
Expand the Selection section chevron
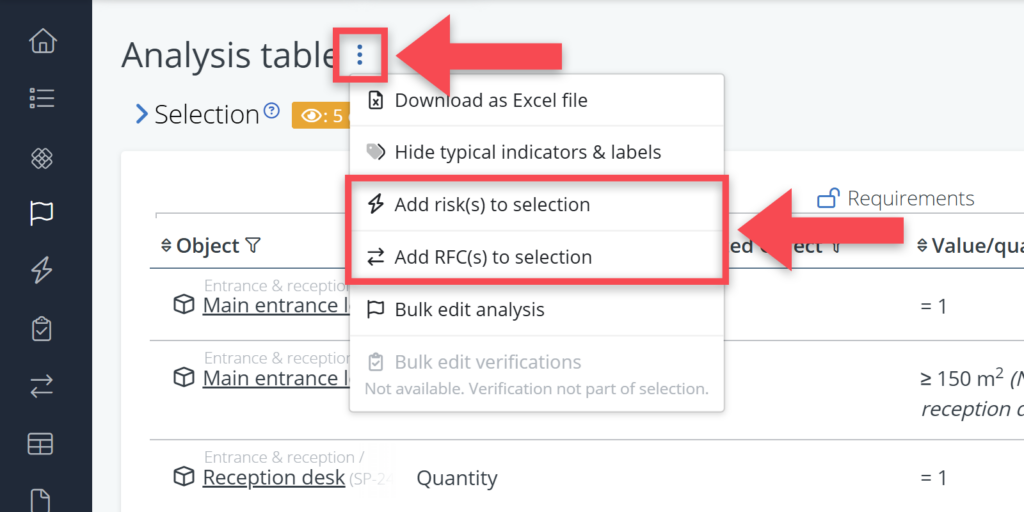[141, 115]
